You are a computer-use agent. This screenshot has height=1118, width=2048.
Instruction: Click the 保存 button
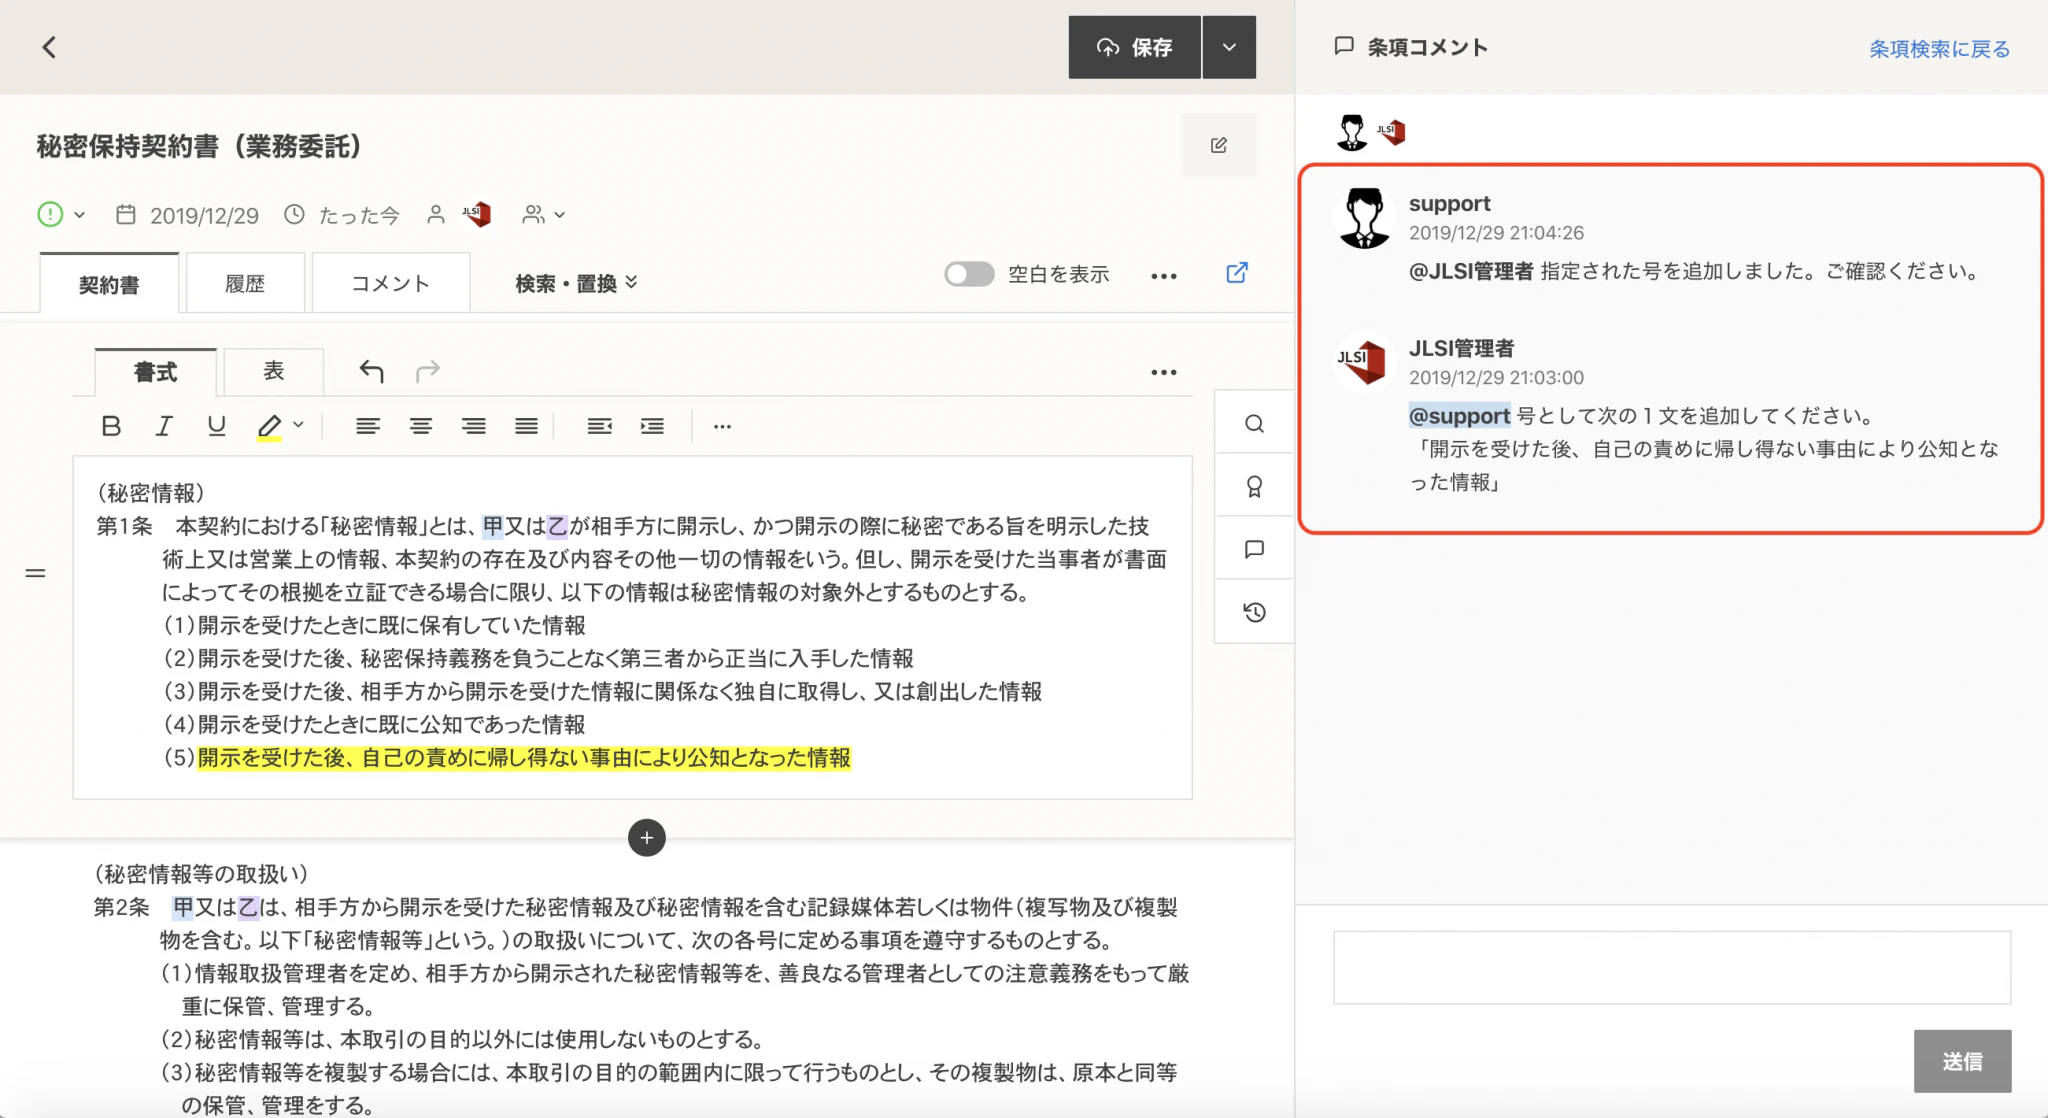coord(1134,47)
